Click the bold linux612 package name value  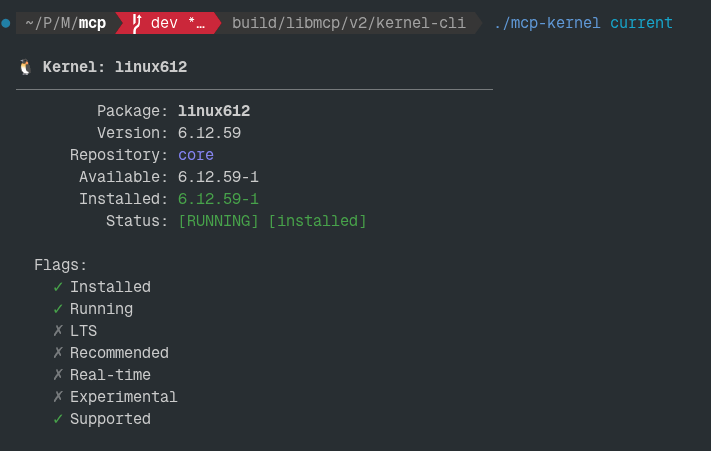[214, 111]
